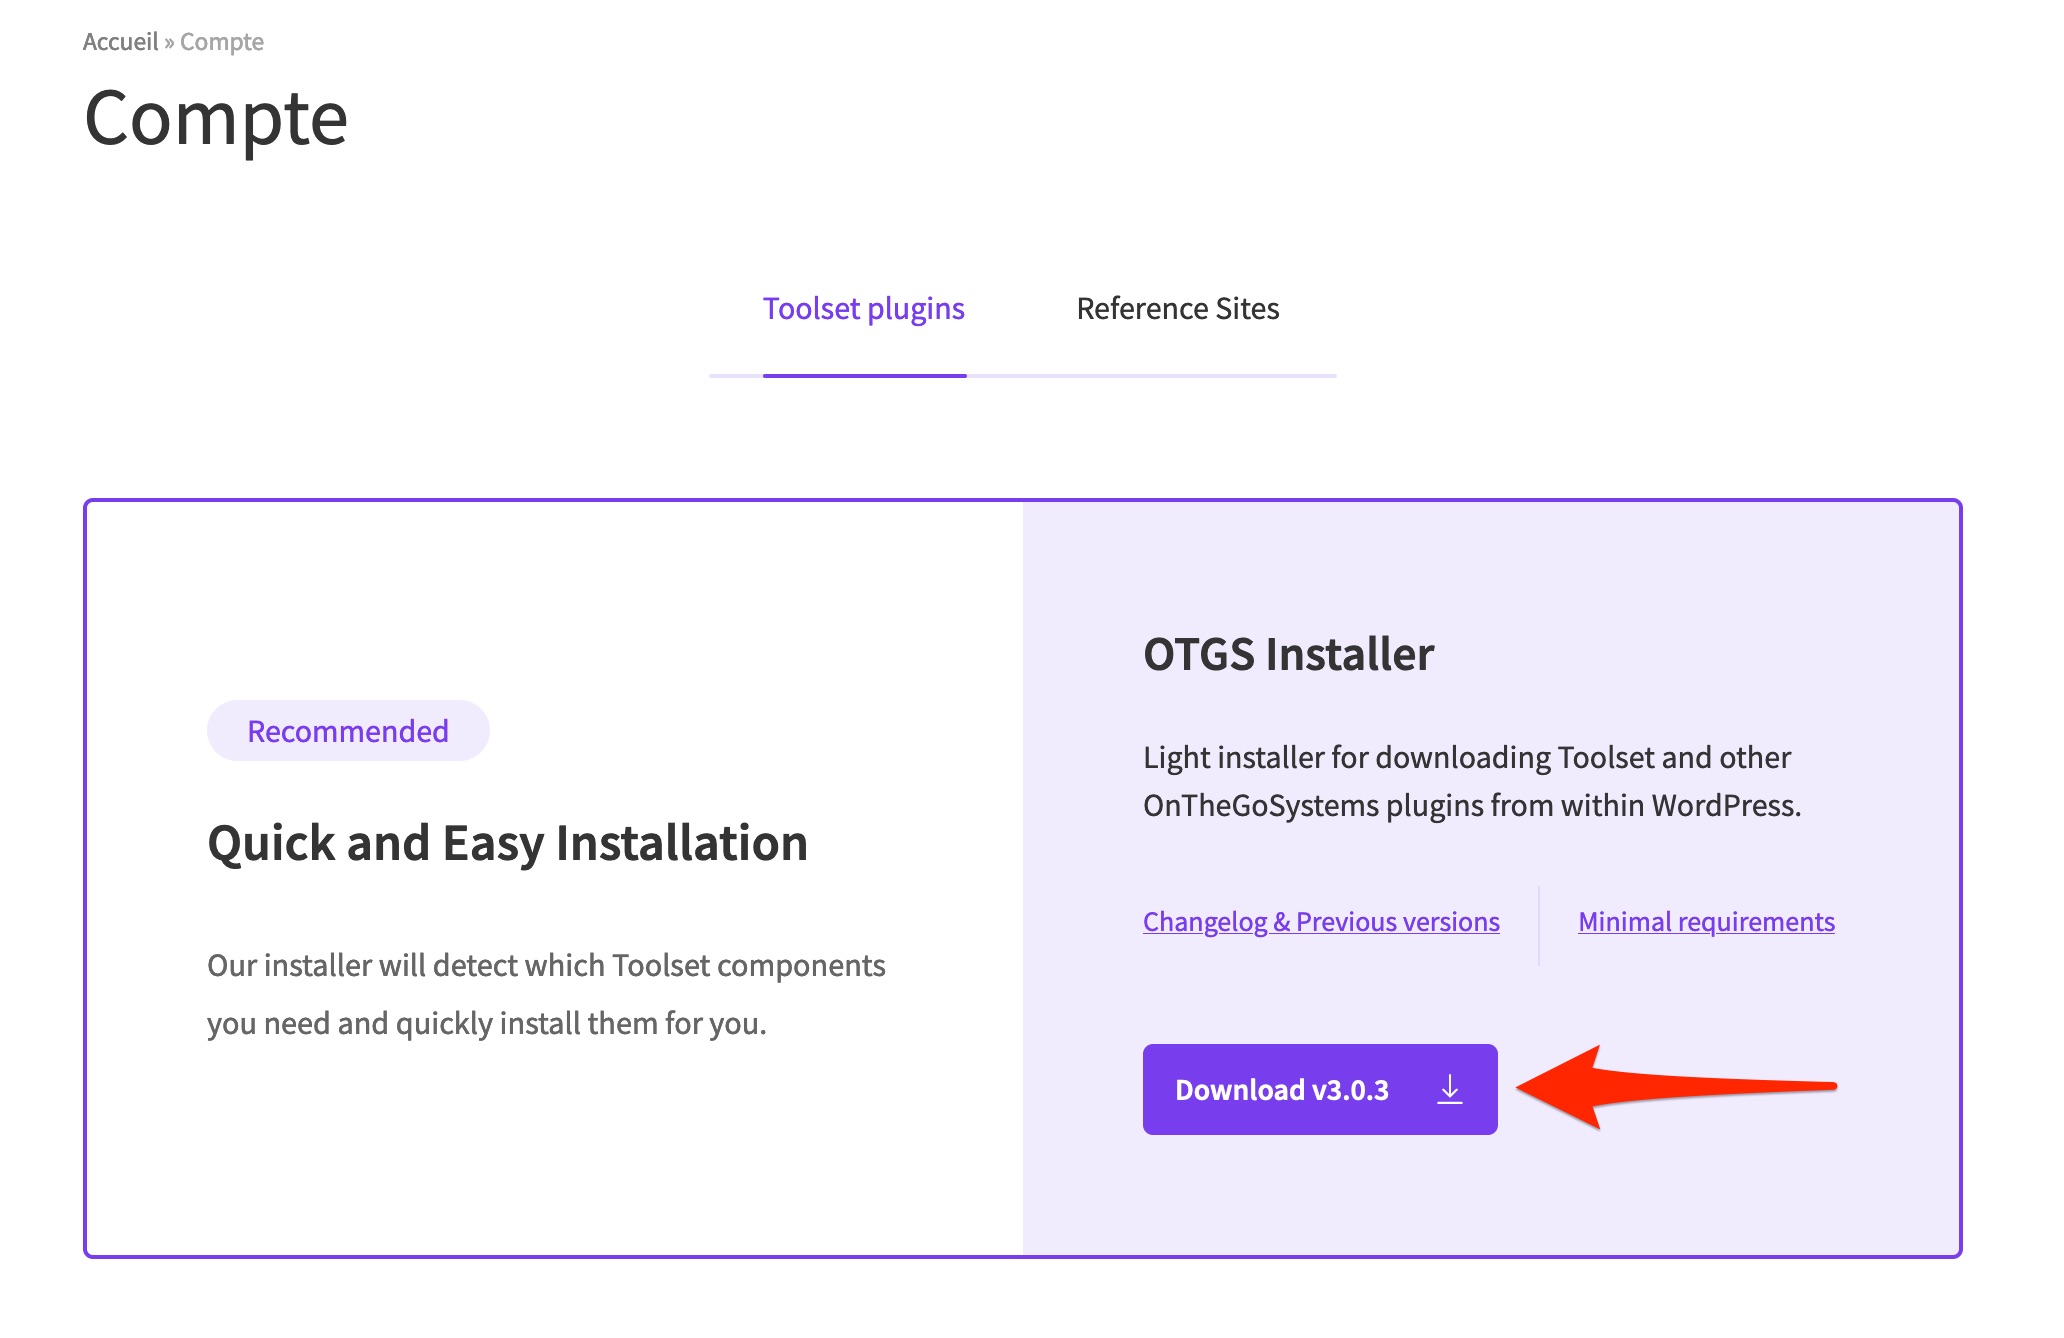The height and width of the screenshot is (1338, 2064).
Task: Open Changelog & Previous versions link
Action: (x=1321, y=921)
